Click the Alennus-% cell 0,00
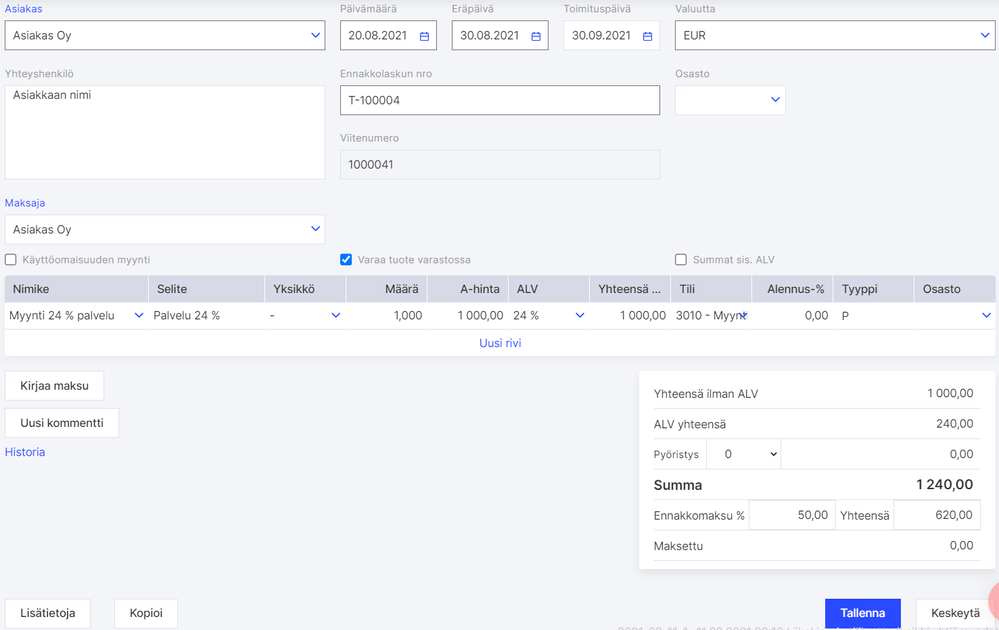Image resolution: width=999 pixels, height=630 pixels. click(x=793, y=315)
